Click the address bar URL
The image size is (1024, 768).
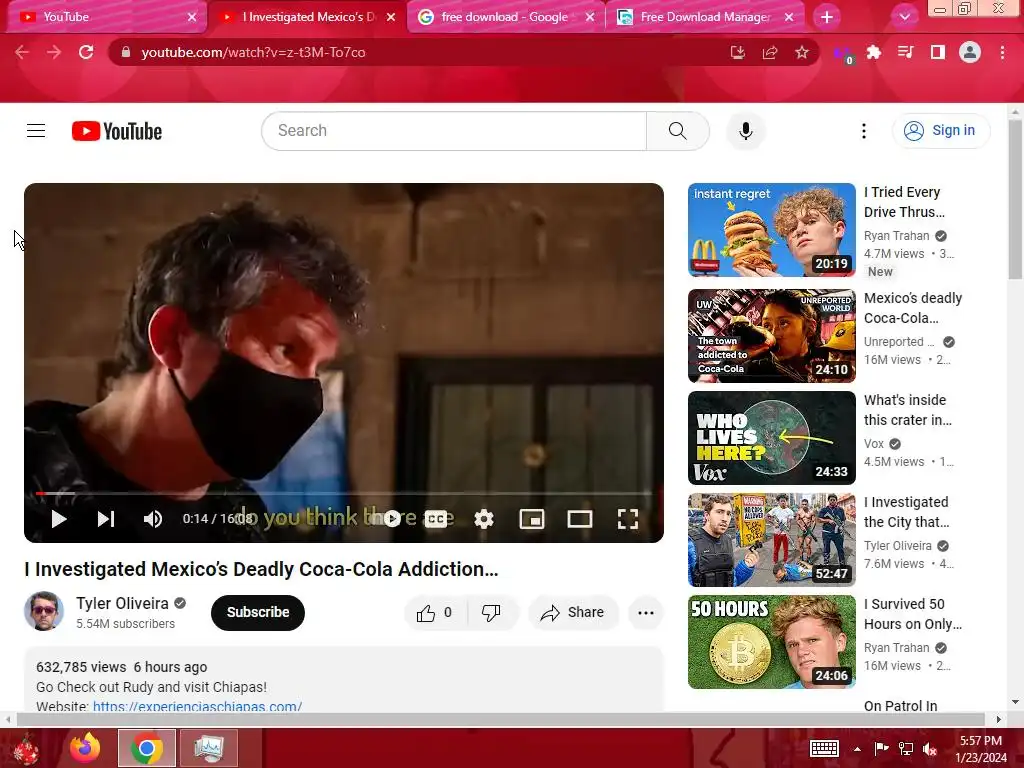253,52
